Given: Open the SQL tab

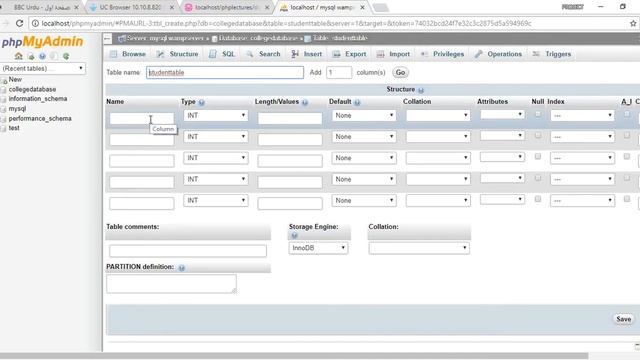Looking at the screenshot, I should (222, 54).
